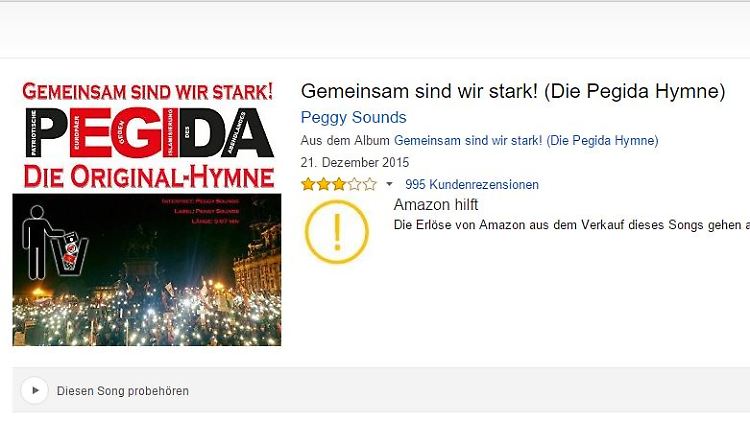
Task: Click the "Amazon hilft" heading
Action: coord(435,205)
